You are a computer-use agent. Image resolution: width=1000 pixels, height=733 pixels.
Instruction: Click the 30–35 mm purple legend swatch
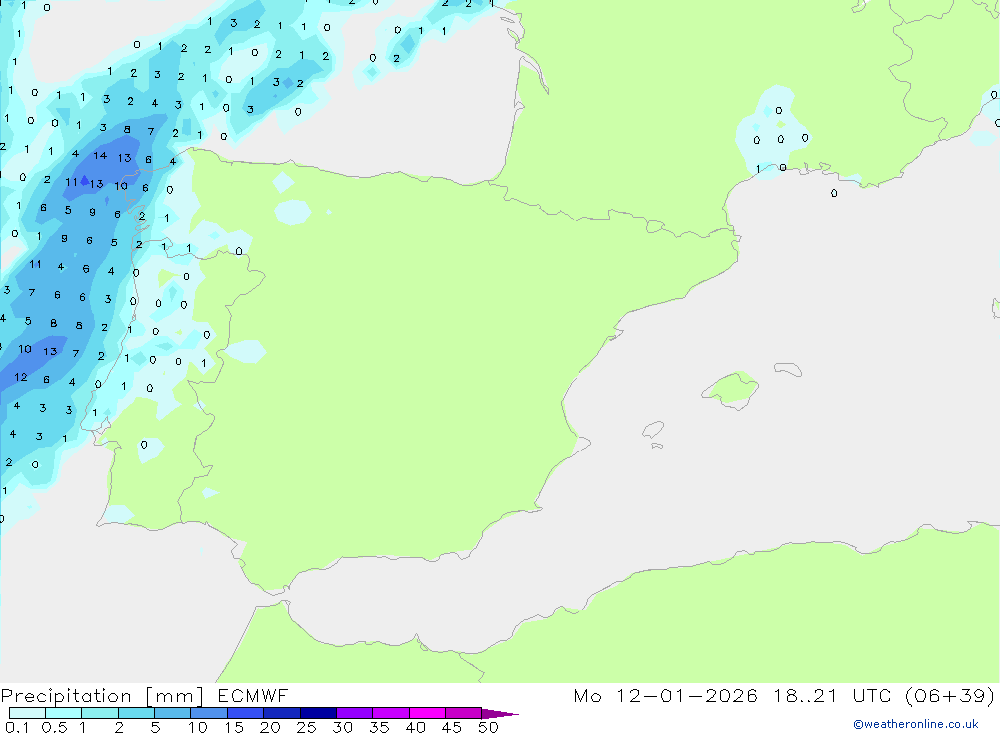click(x=355, y=713)
